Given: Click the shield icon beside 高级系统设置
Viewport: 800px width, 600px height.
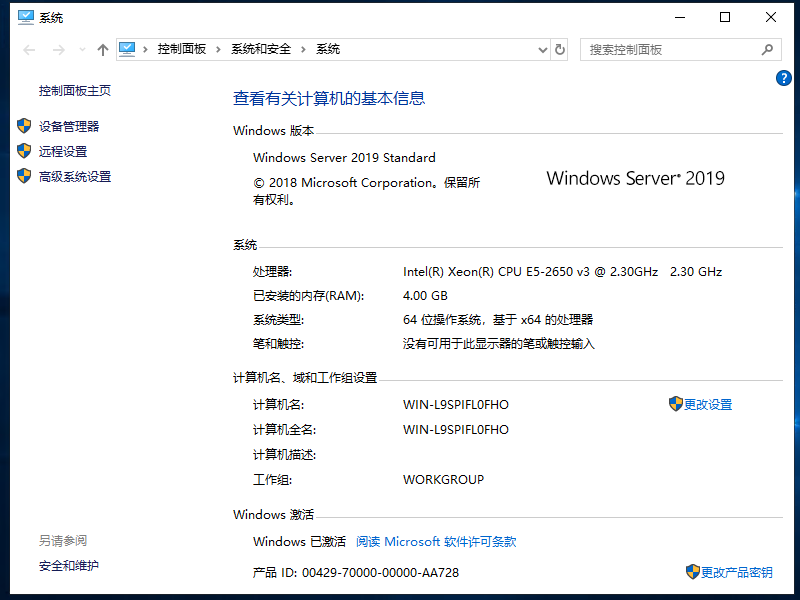Looking at the screenshot, I should (x=24, y=176).
